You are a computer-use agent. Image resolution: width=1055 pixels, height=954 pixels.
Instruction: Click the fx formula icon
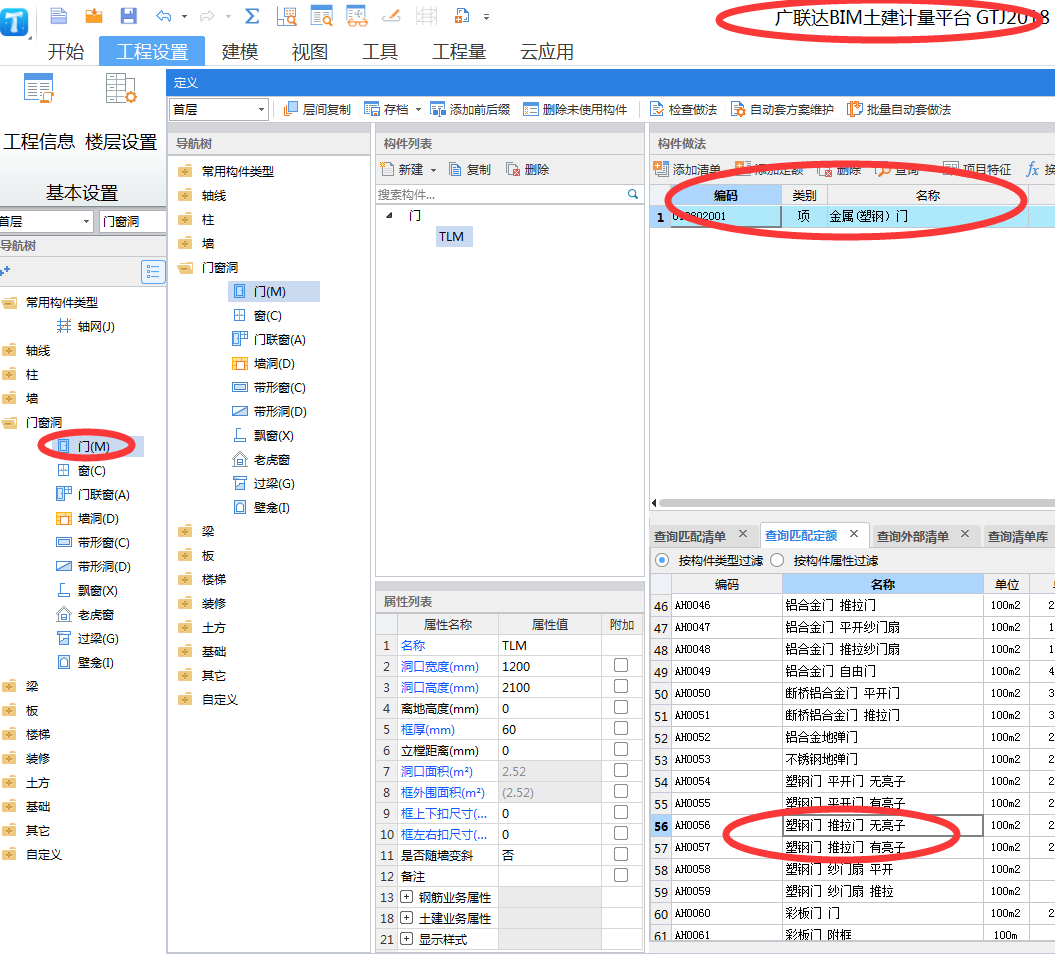1033,170
